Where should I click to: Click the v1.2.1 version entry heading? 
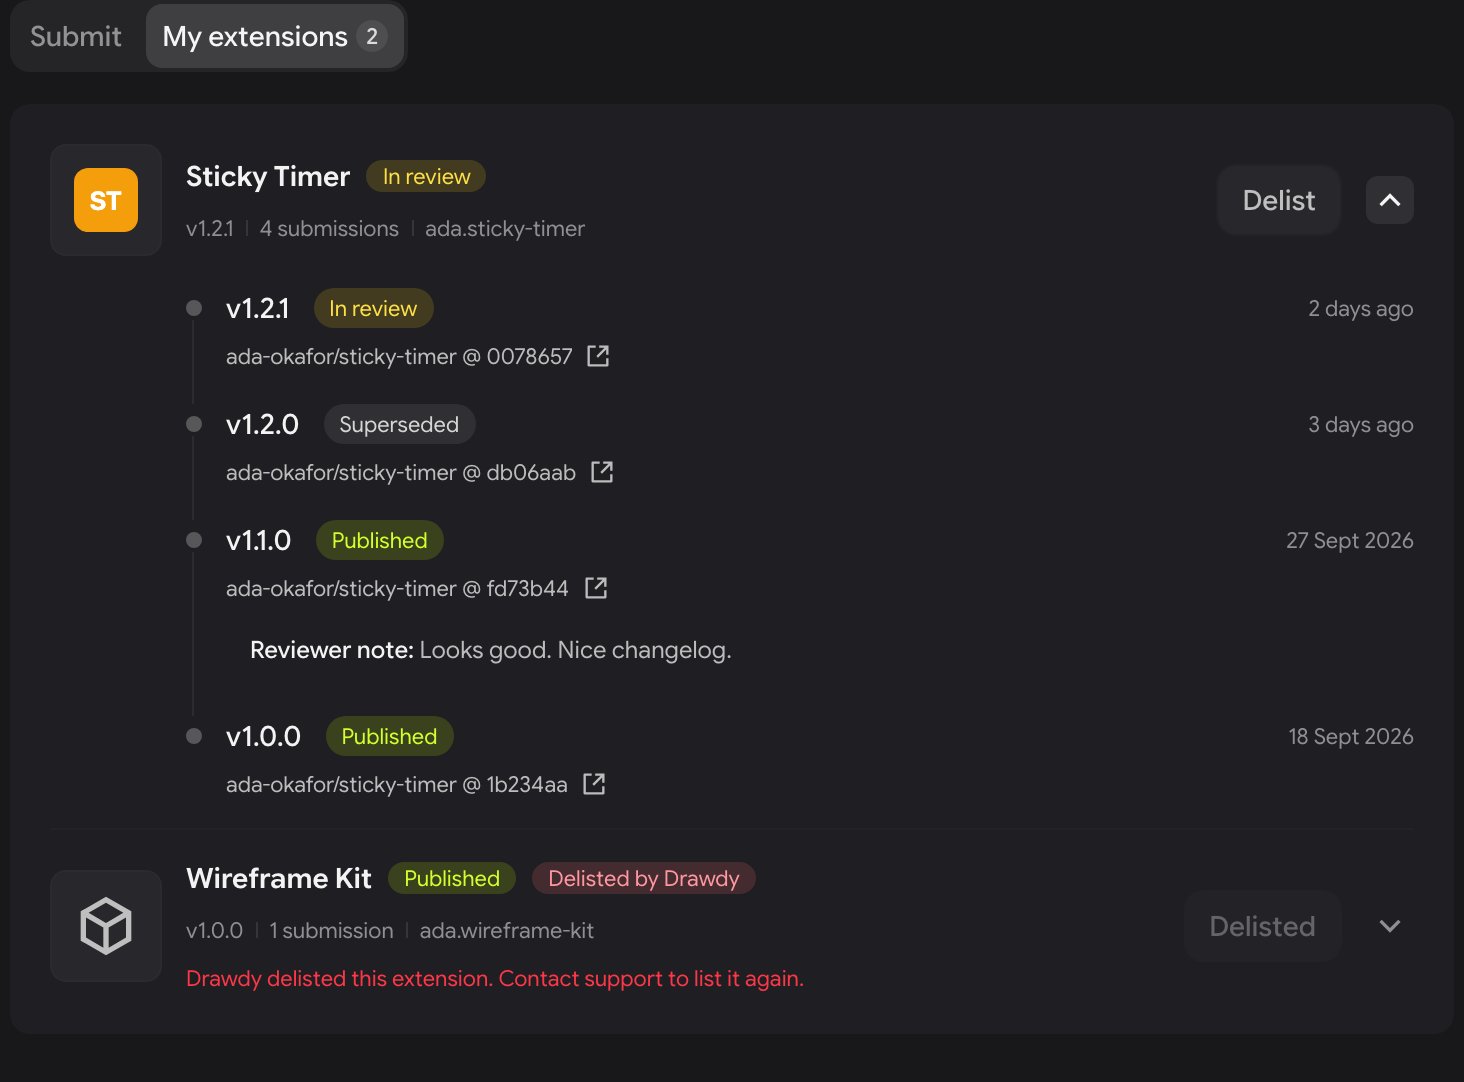[x=258, y=308]
